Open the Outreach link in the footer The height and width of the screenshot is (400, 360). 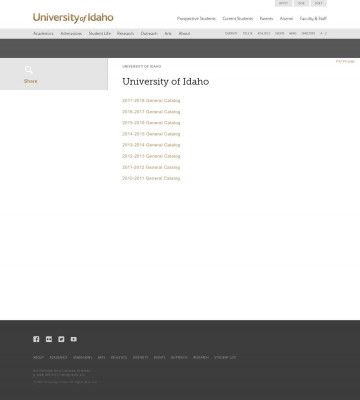(179, 357)
